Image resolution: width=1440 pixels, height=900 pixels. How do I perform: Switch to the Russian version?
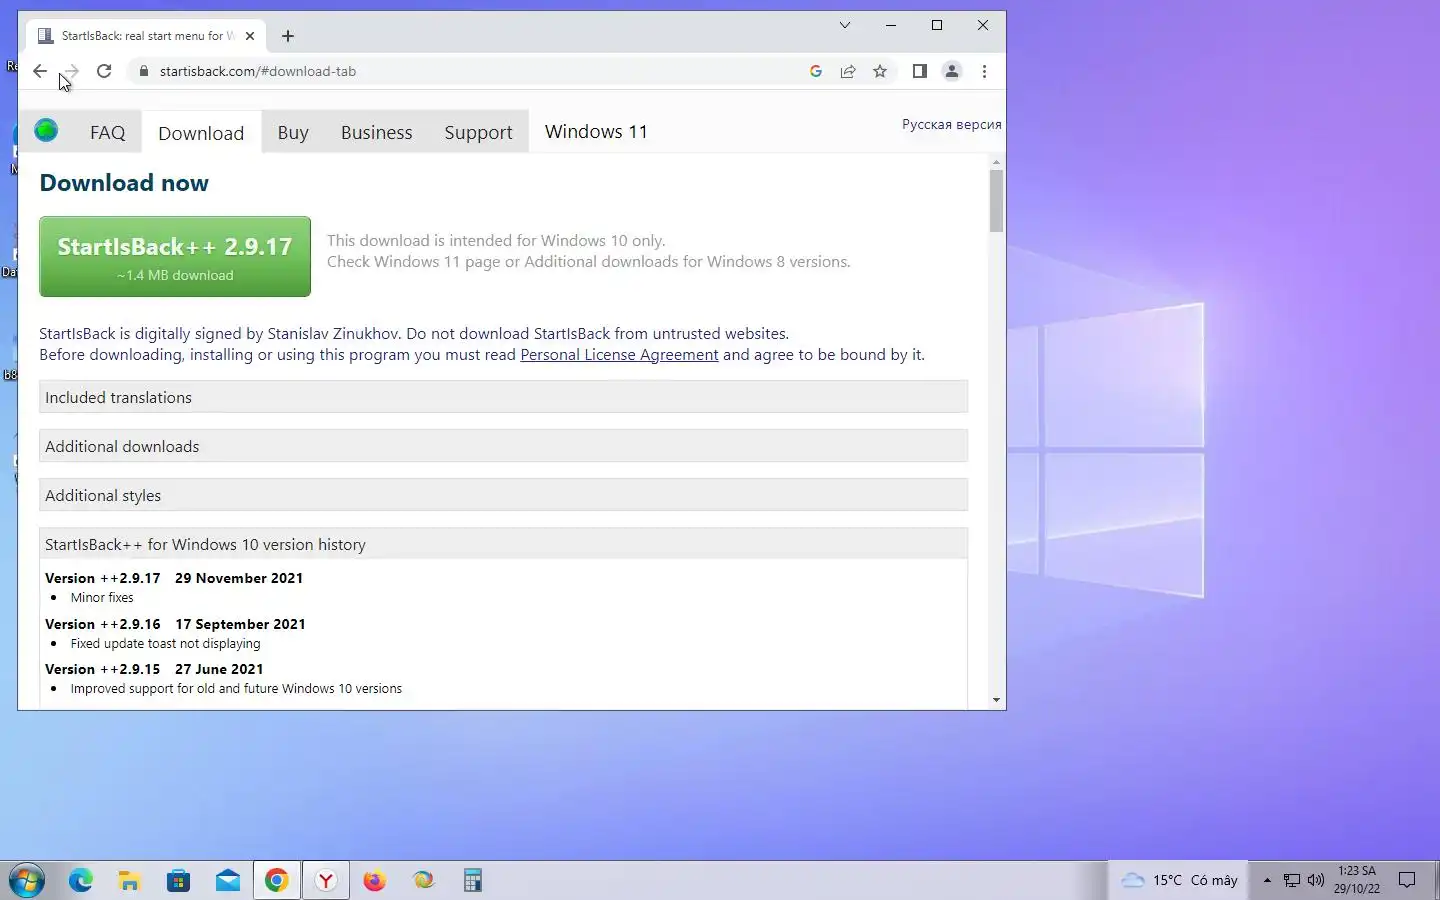(x=951, y=124)
